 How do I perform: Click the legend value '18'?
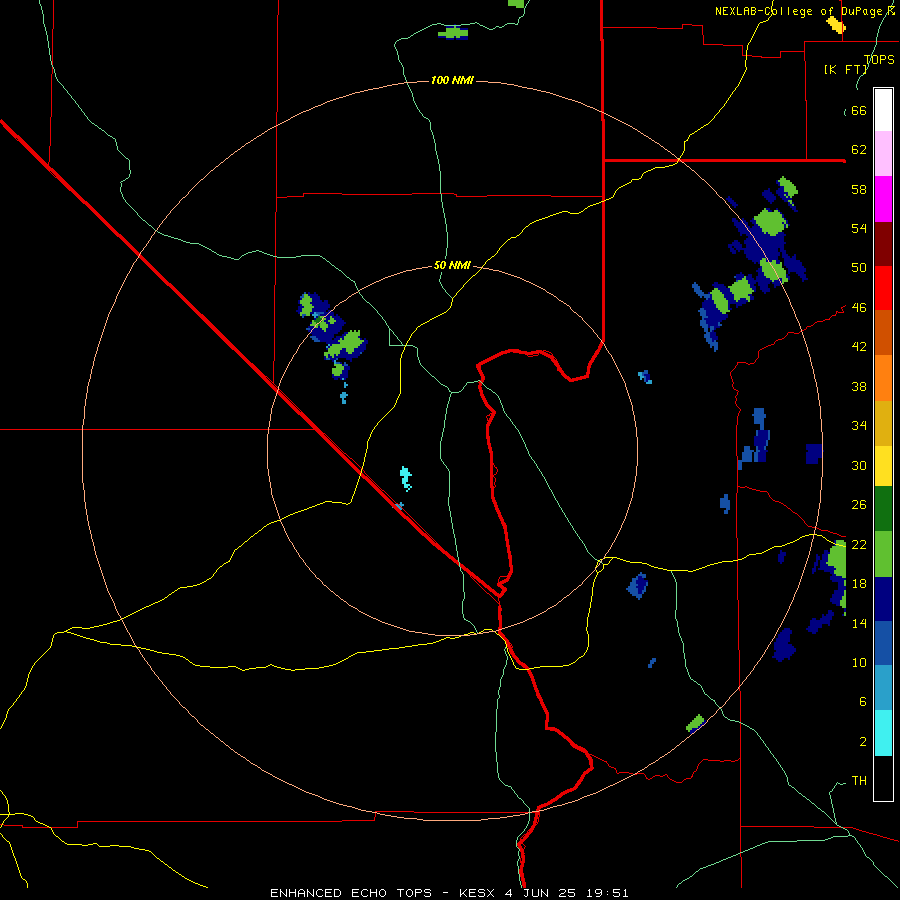click(x=859, y=584)
